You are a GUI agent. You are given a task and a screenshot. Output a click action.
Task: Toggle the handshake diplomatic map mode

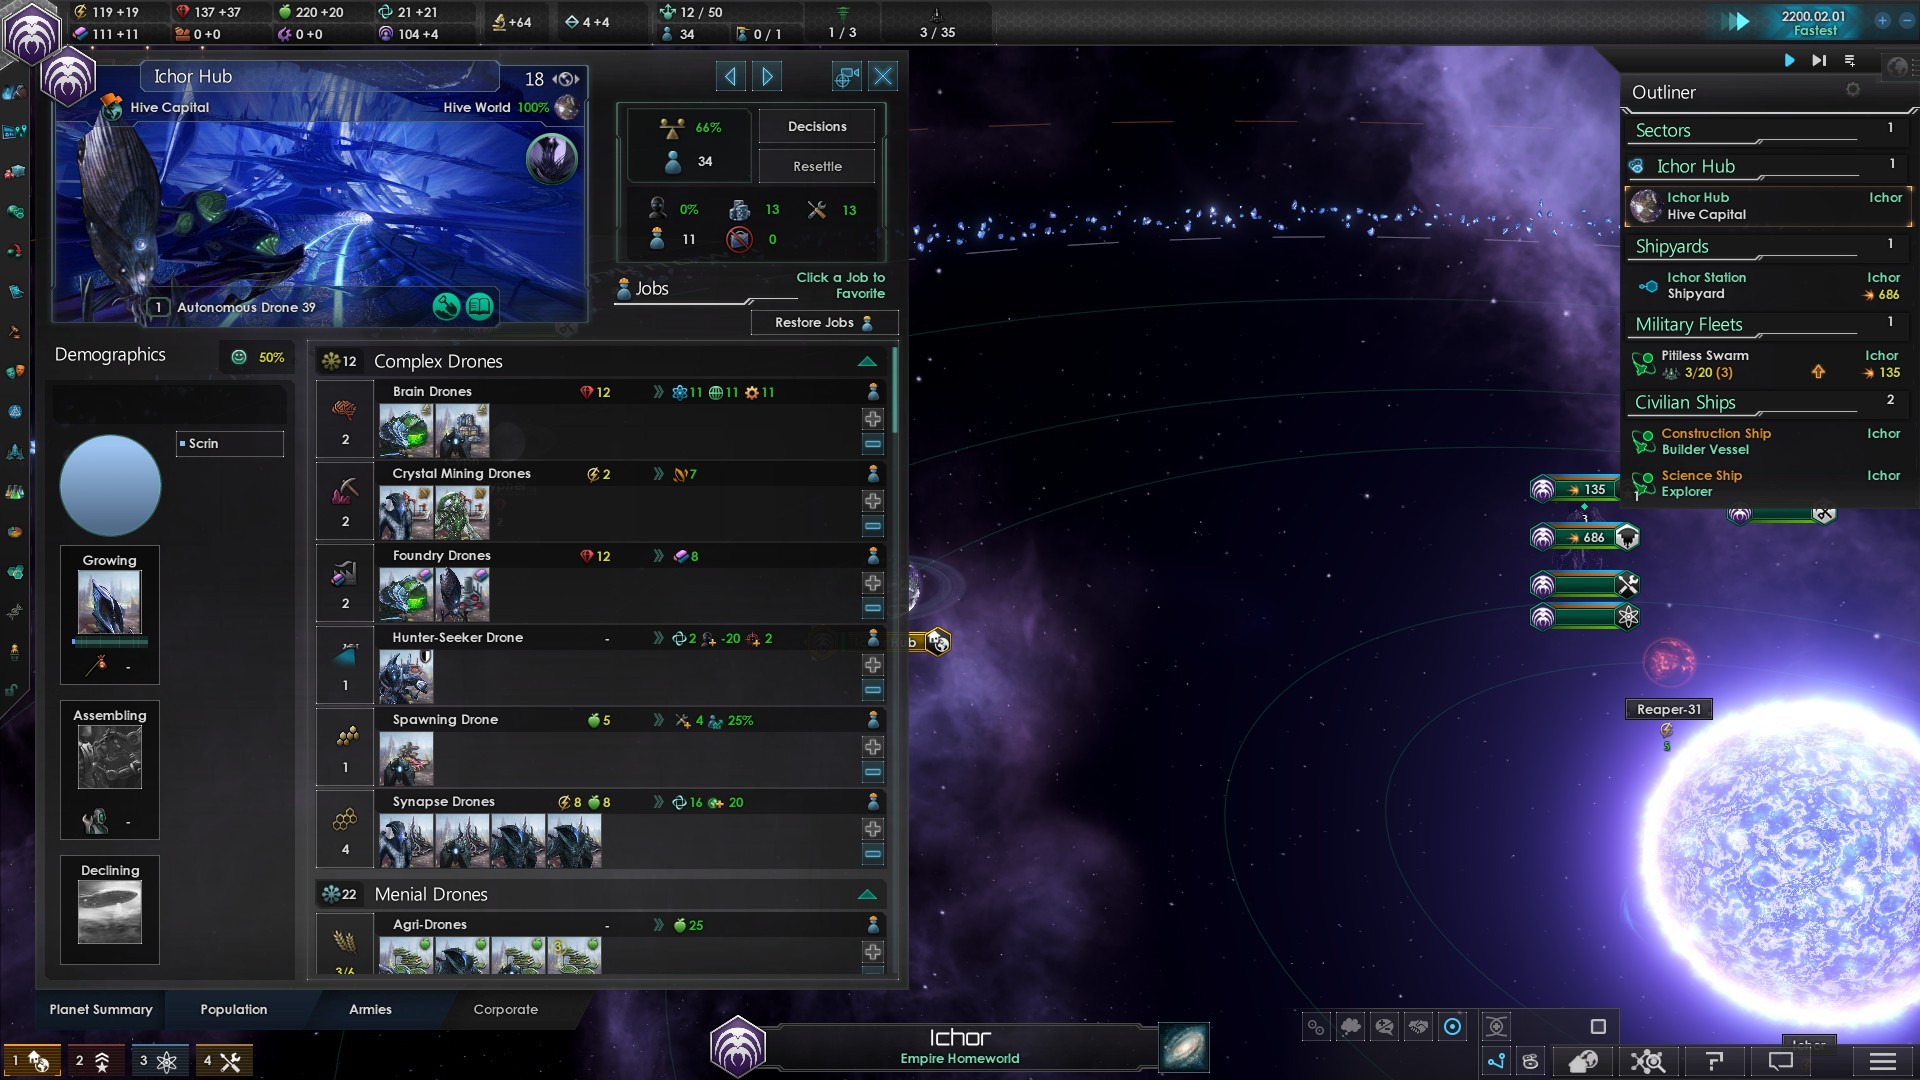(1418, 1027)
